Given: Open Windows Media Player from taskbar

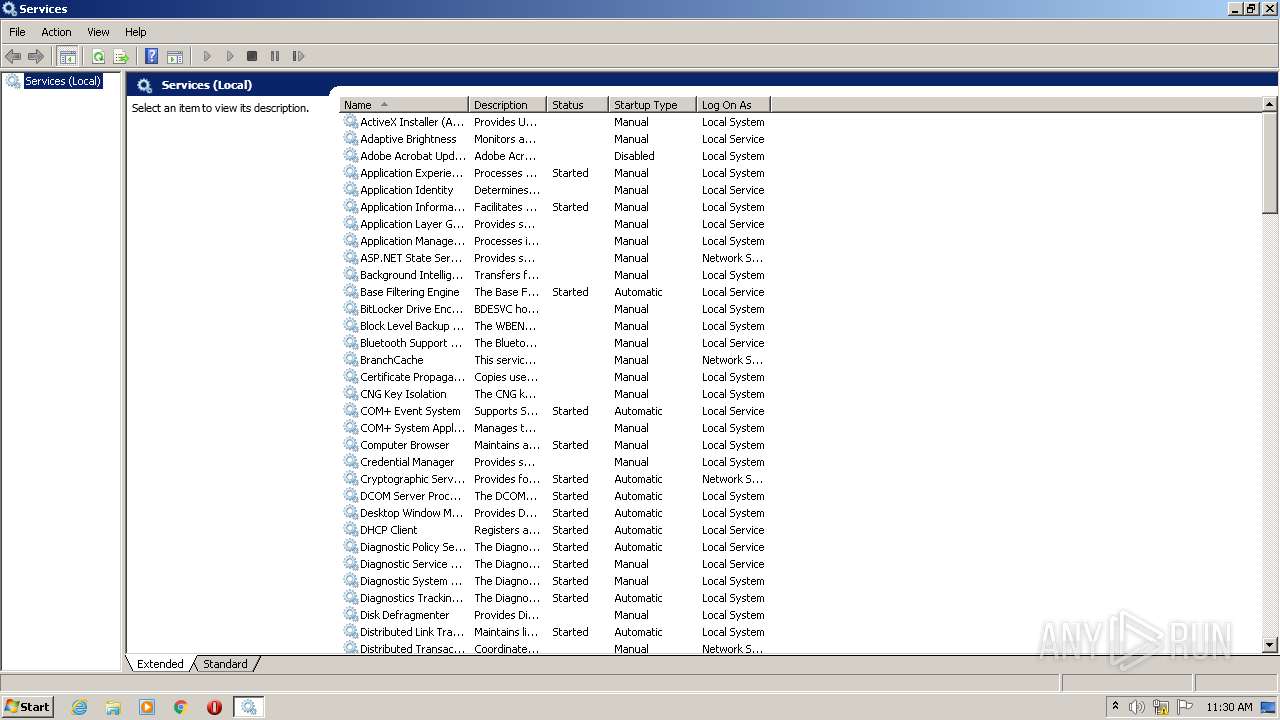Looking at the screenshot, I should coord(147,707).
